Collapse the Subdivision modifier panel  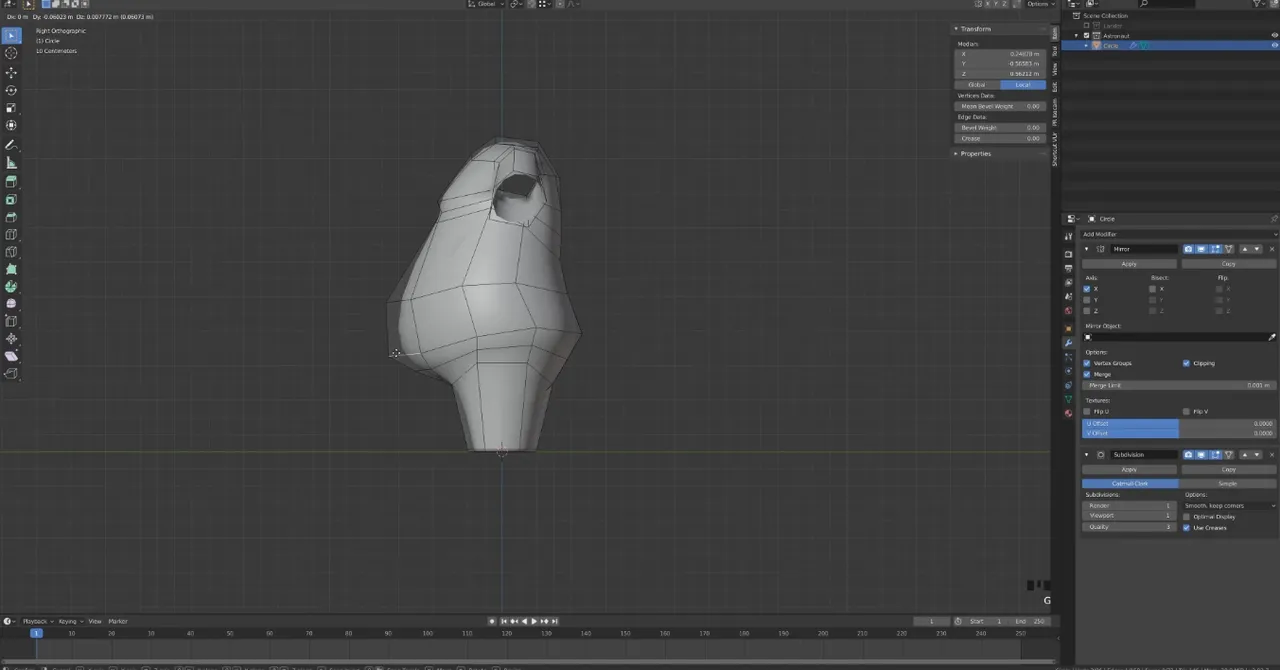pyautogui.click(x=1087, y=455)
